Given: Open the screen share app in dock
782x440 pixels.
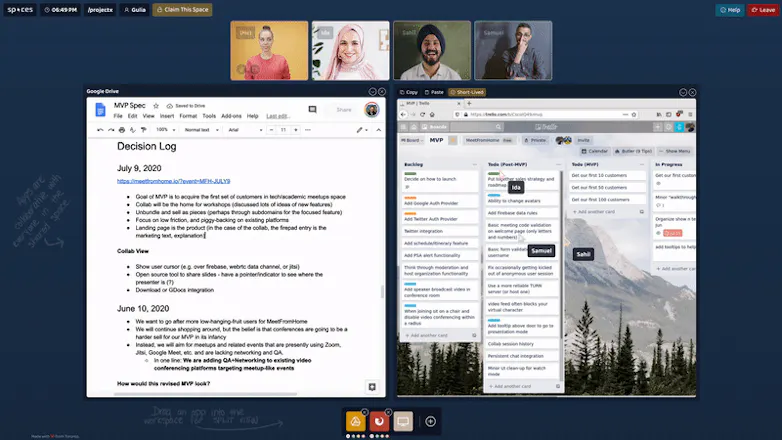Looking at the screenshot, I should 403,422.
